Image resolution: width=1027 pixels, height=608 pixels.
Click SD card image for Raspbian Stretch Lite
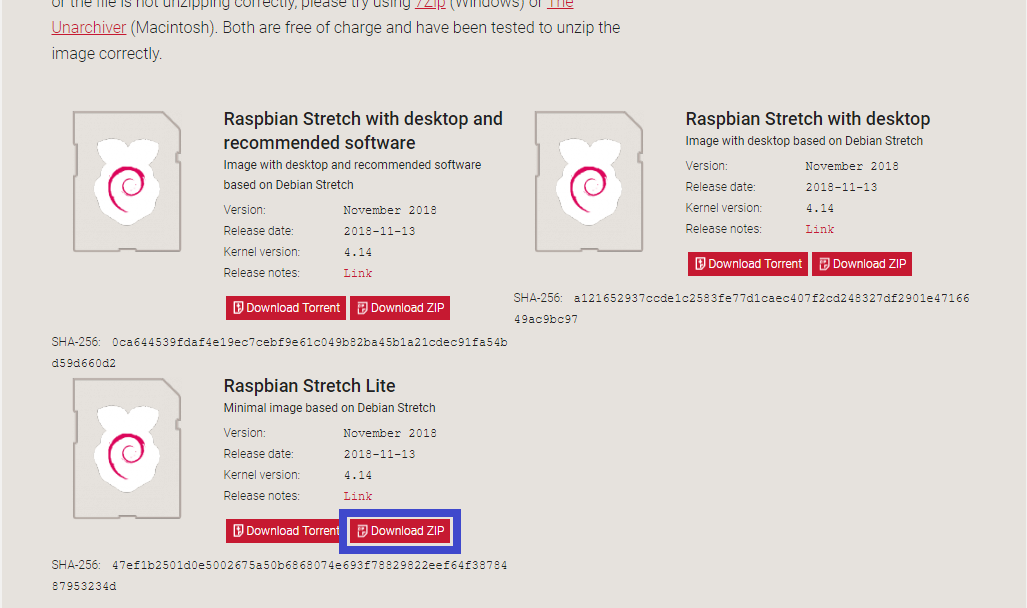coord(127,449)
